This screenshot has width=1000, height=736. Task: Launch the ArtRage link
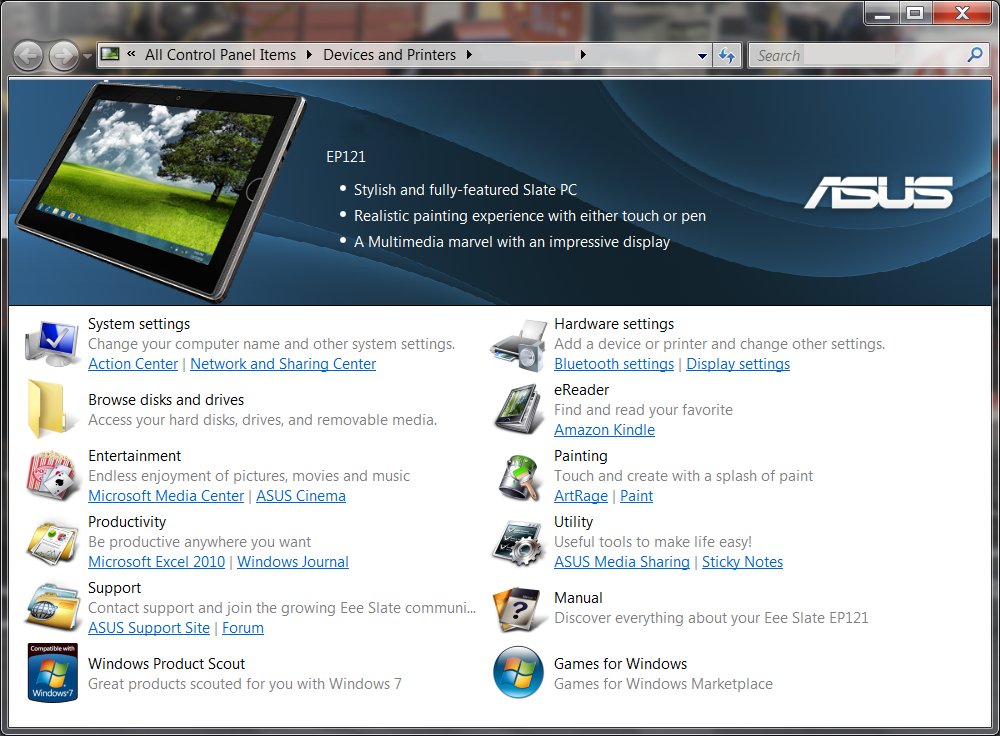[581, 496]
